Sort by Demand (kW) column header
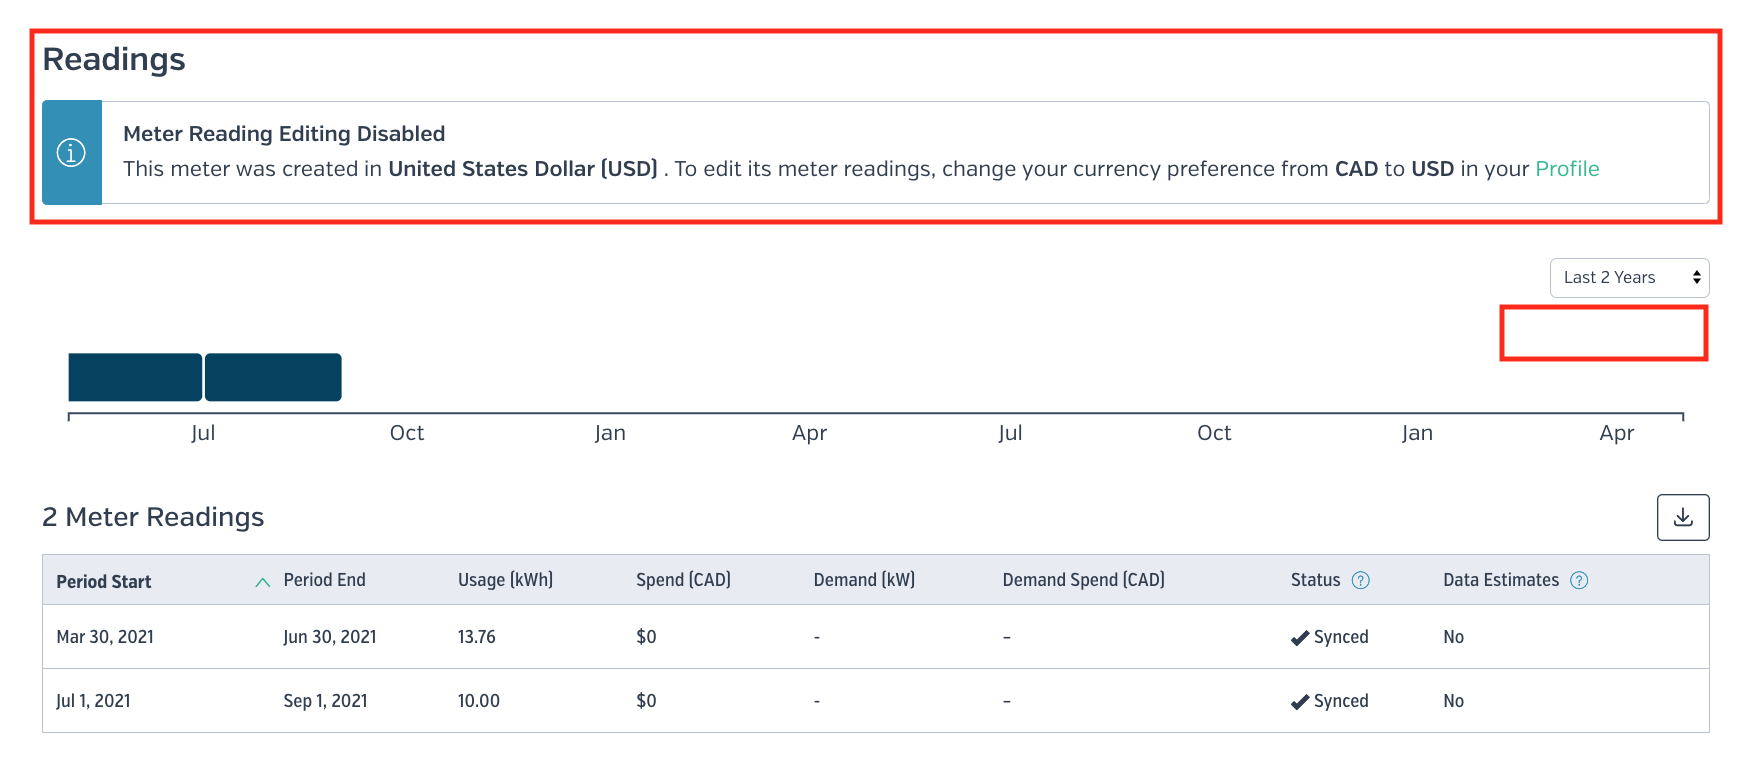 864,580
